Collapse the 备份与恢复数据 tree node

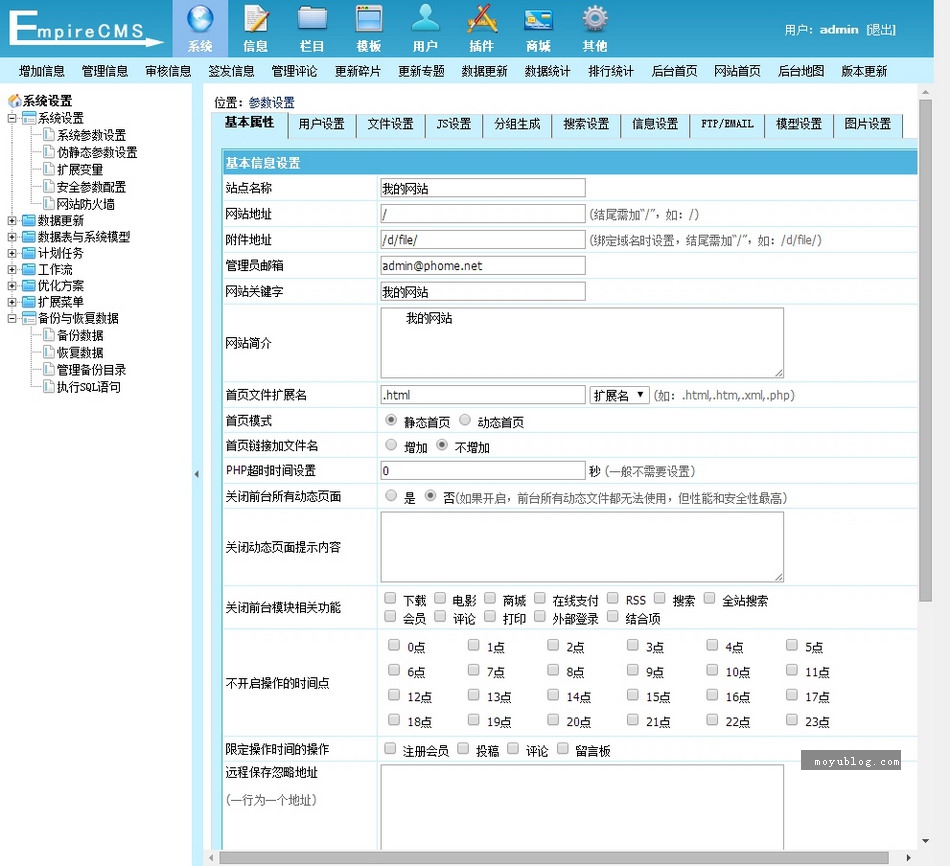pyautogui.click(x=12, y=318)
